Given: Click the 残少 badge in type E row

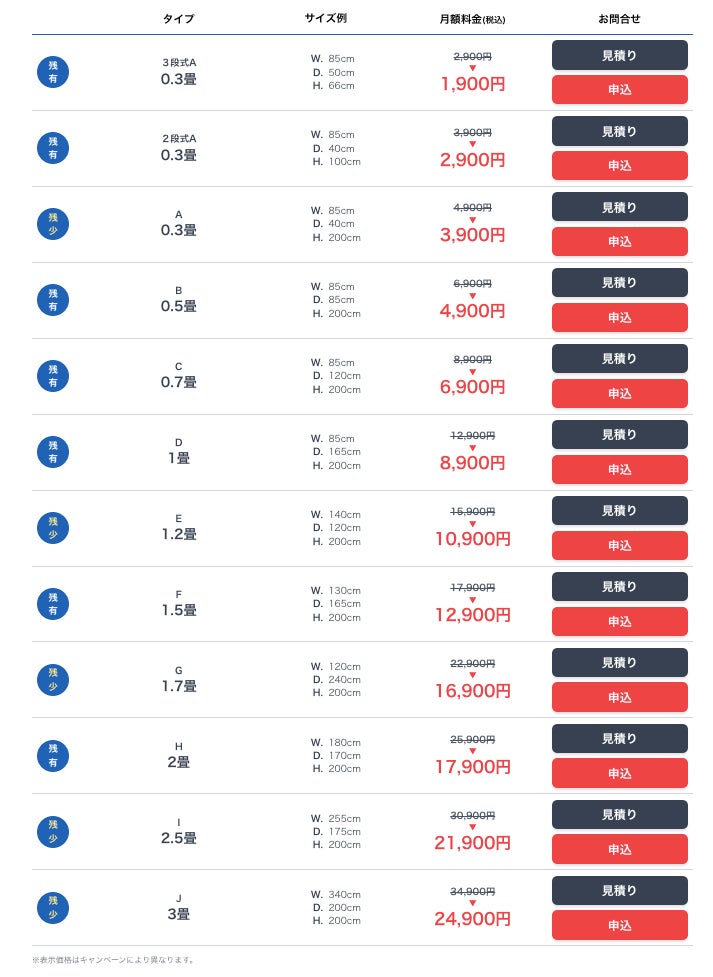Looking at the screenshot, I should click(x=53, y=528).
